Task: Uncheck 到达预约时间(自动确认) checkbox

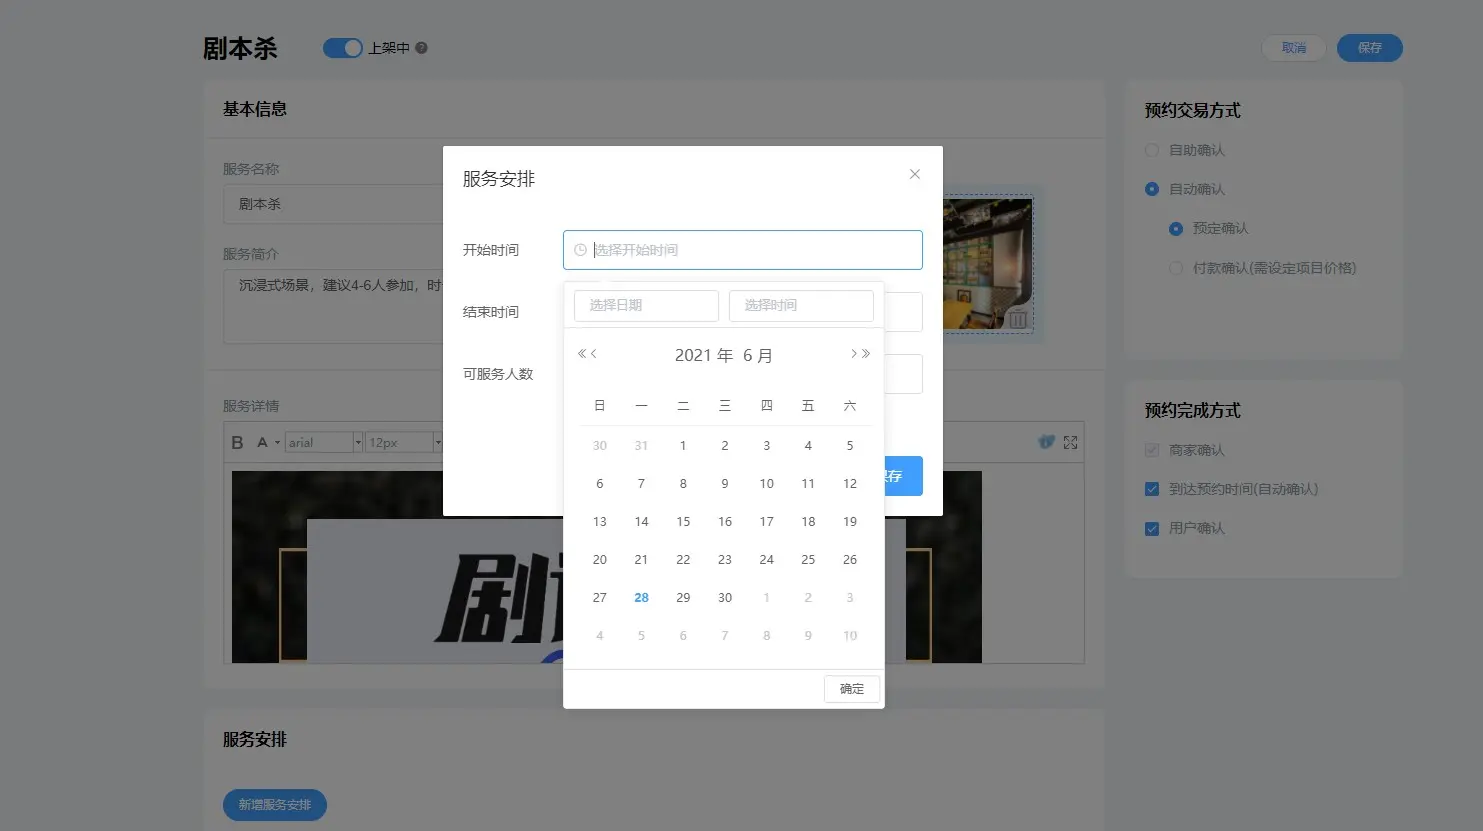Action: click(x=1152, y=489)
